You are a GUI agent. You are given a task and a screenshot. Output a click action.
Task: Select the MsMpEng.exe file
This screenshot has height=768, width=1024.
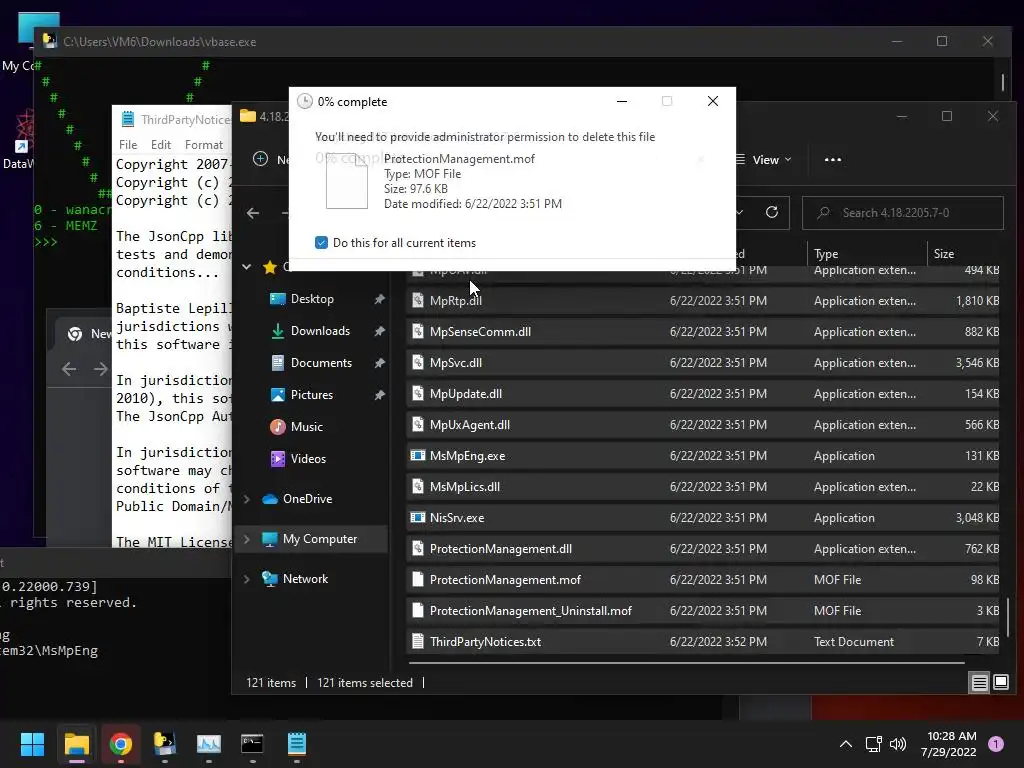coord(703,456)
